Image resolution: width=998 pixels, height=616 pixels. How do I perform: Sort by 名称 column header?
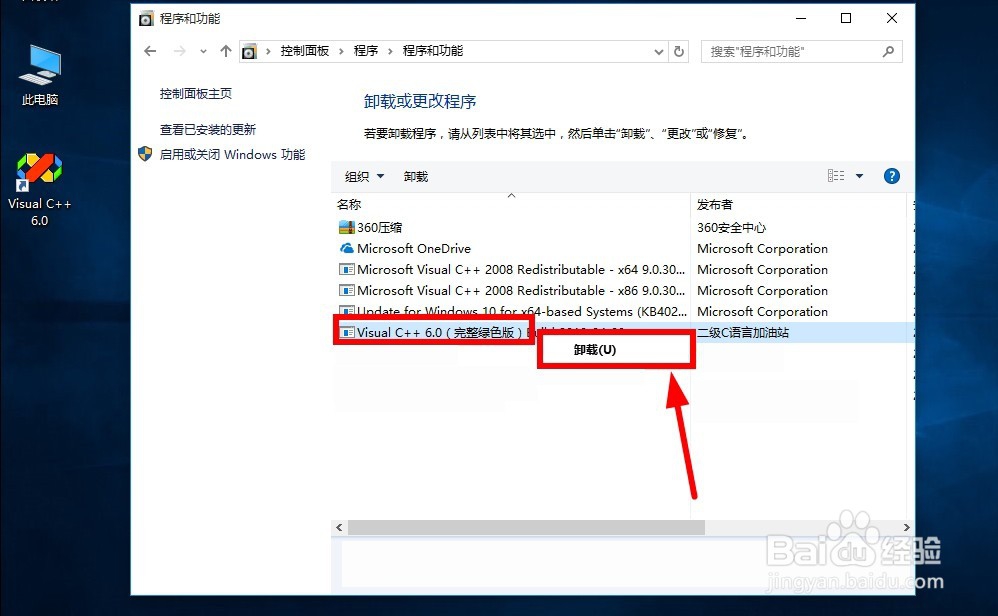click(349, 204)
